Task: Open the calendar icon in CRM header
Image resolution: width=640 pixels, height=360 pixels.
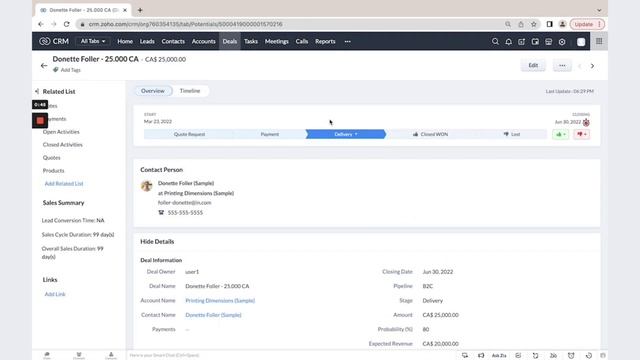Action: pyautogui.click(x=535, y=42)
